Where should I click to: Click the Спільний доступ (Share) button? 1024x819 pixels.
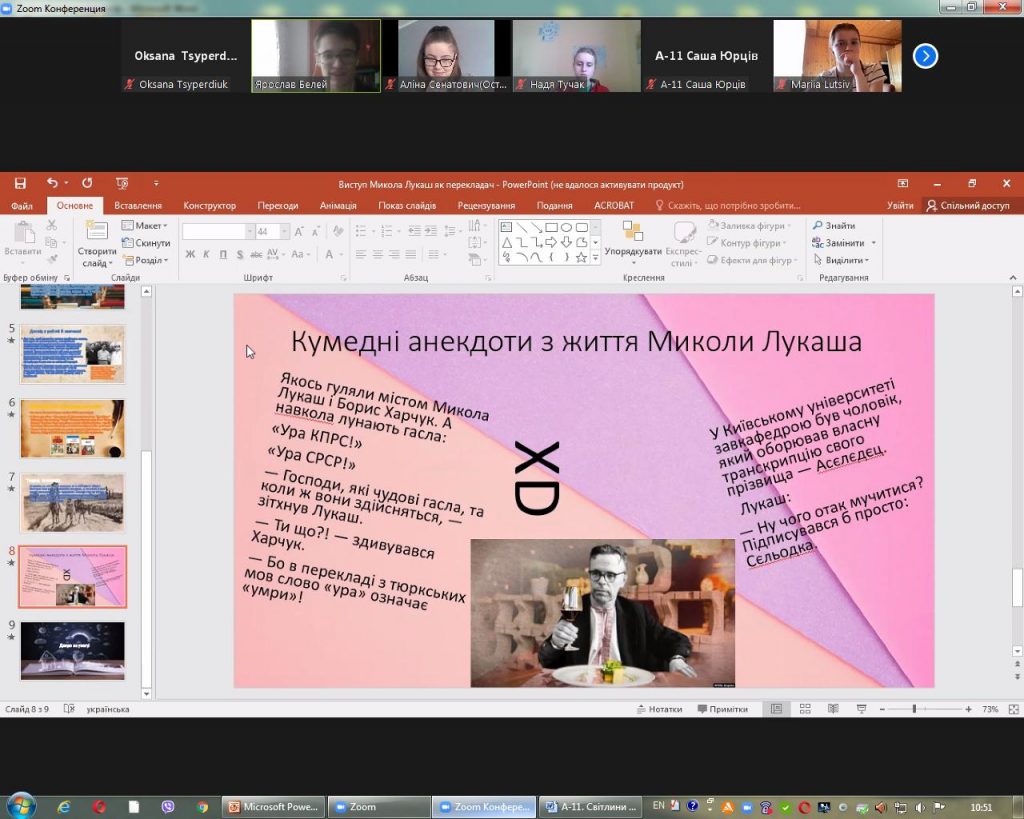pos(968,205)
